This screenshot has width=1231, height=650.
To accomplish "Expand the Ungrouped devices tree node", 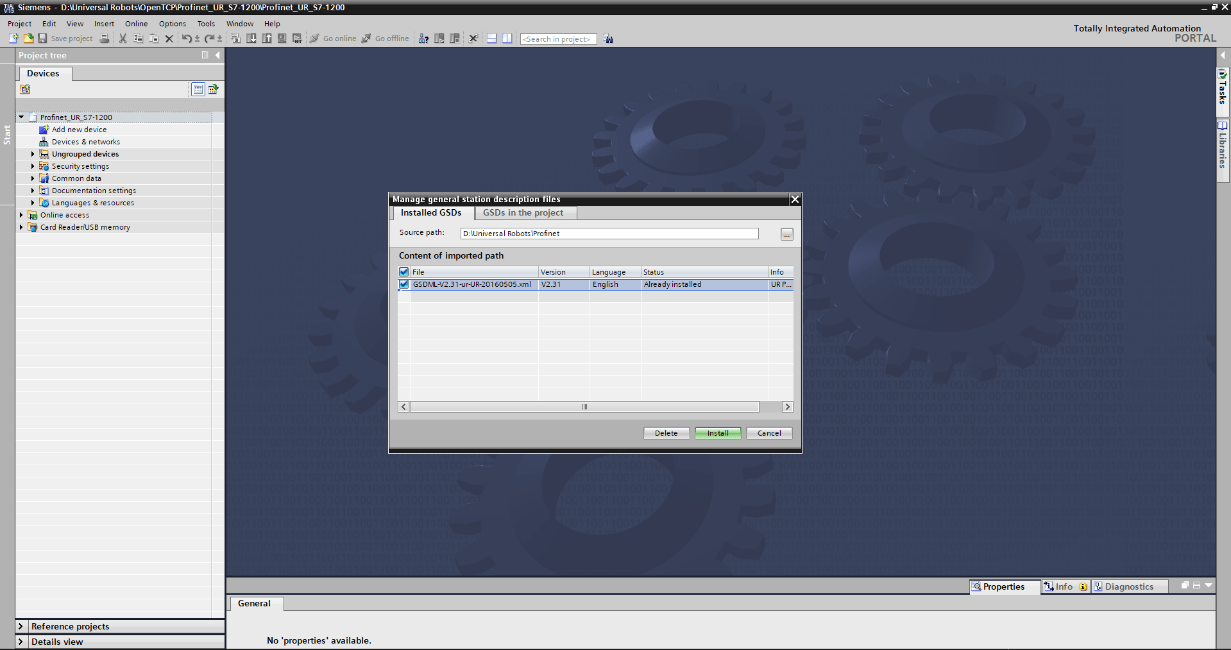I will [x=33, y=154].
